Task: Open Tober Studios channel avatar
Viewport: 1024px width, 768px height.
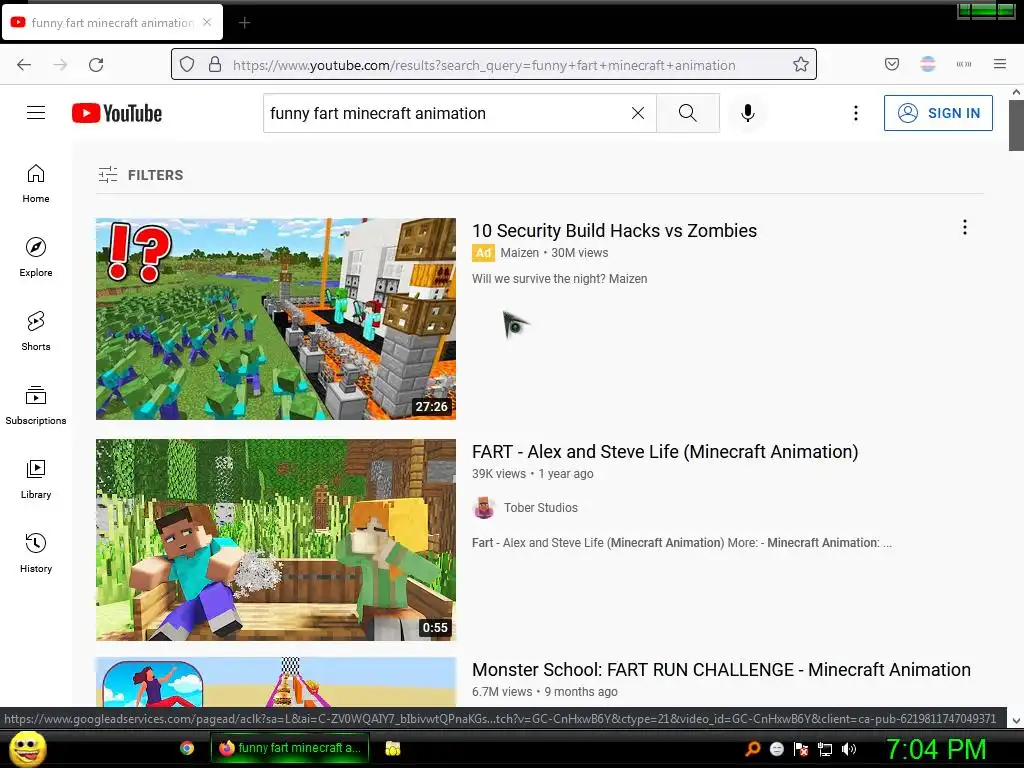Action: tap(483, 507)
